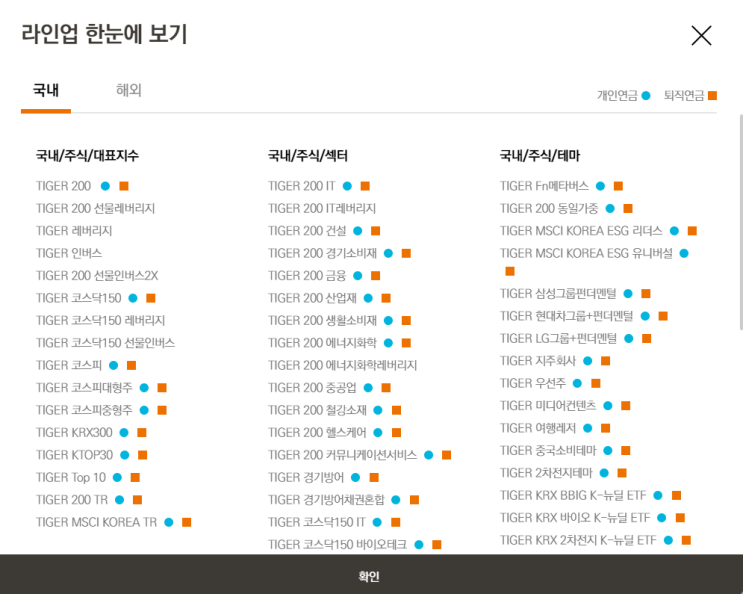Select TIGER 중국소비테마
The height and width of the screenshot is (594, 743).
coord(548,450)
